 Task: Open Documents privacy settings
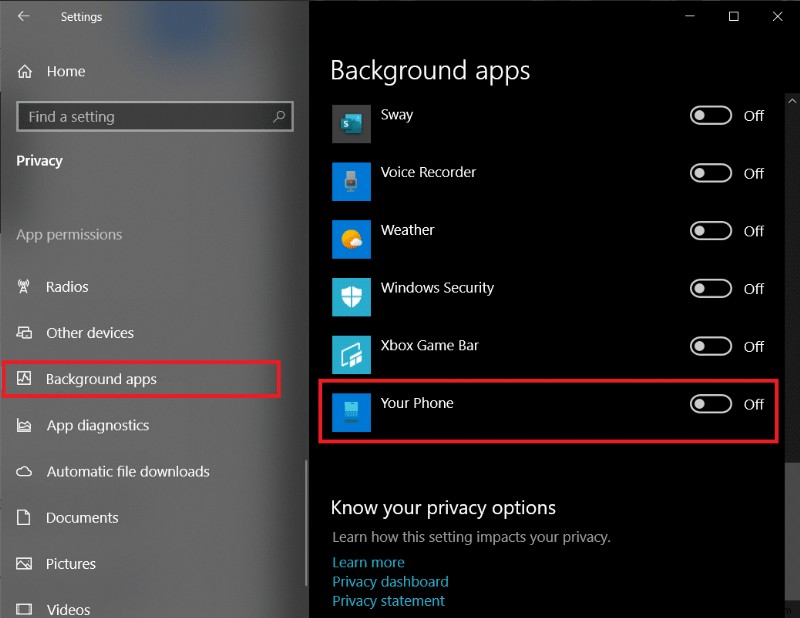click(82, 517)
